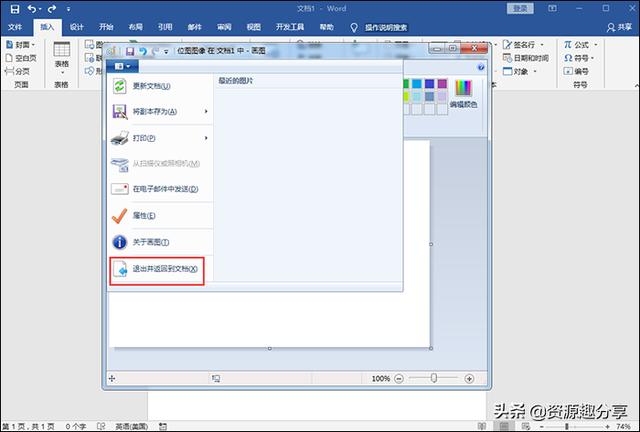Open 属性(E) properties from the Paint menu
Image resolution: width=640 pixels, height=432 pixels.
tap(160, 215)
